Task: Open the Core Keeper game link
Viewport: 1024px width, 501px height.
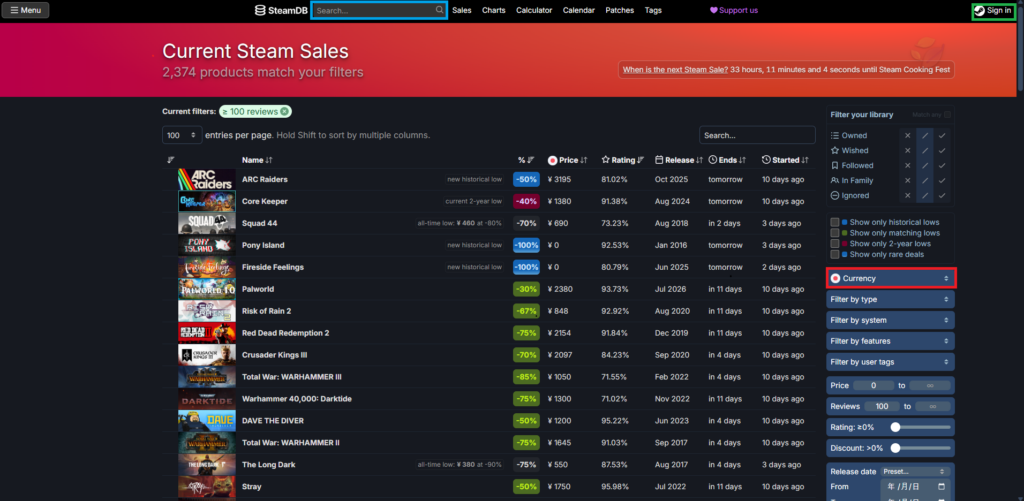Action: click(264, 201)
